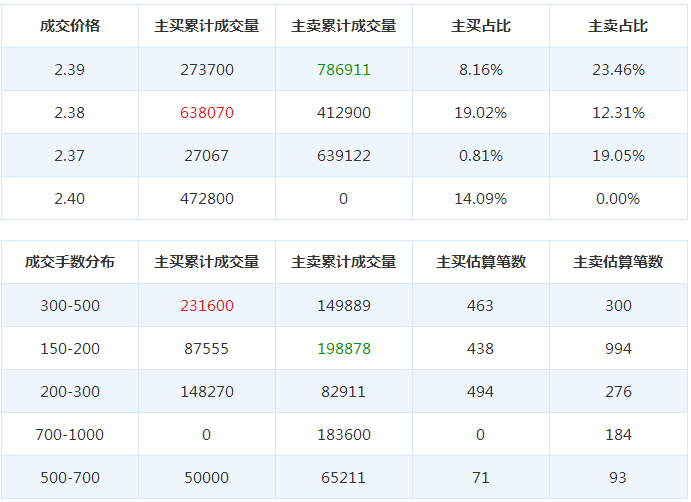
Task: Select the green value 198878
Action: click(x=344, y=349)
